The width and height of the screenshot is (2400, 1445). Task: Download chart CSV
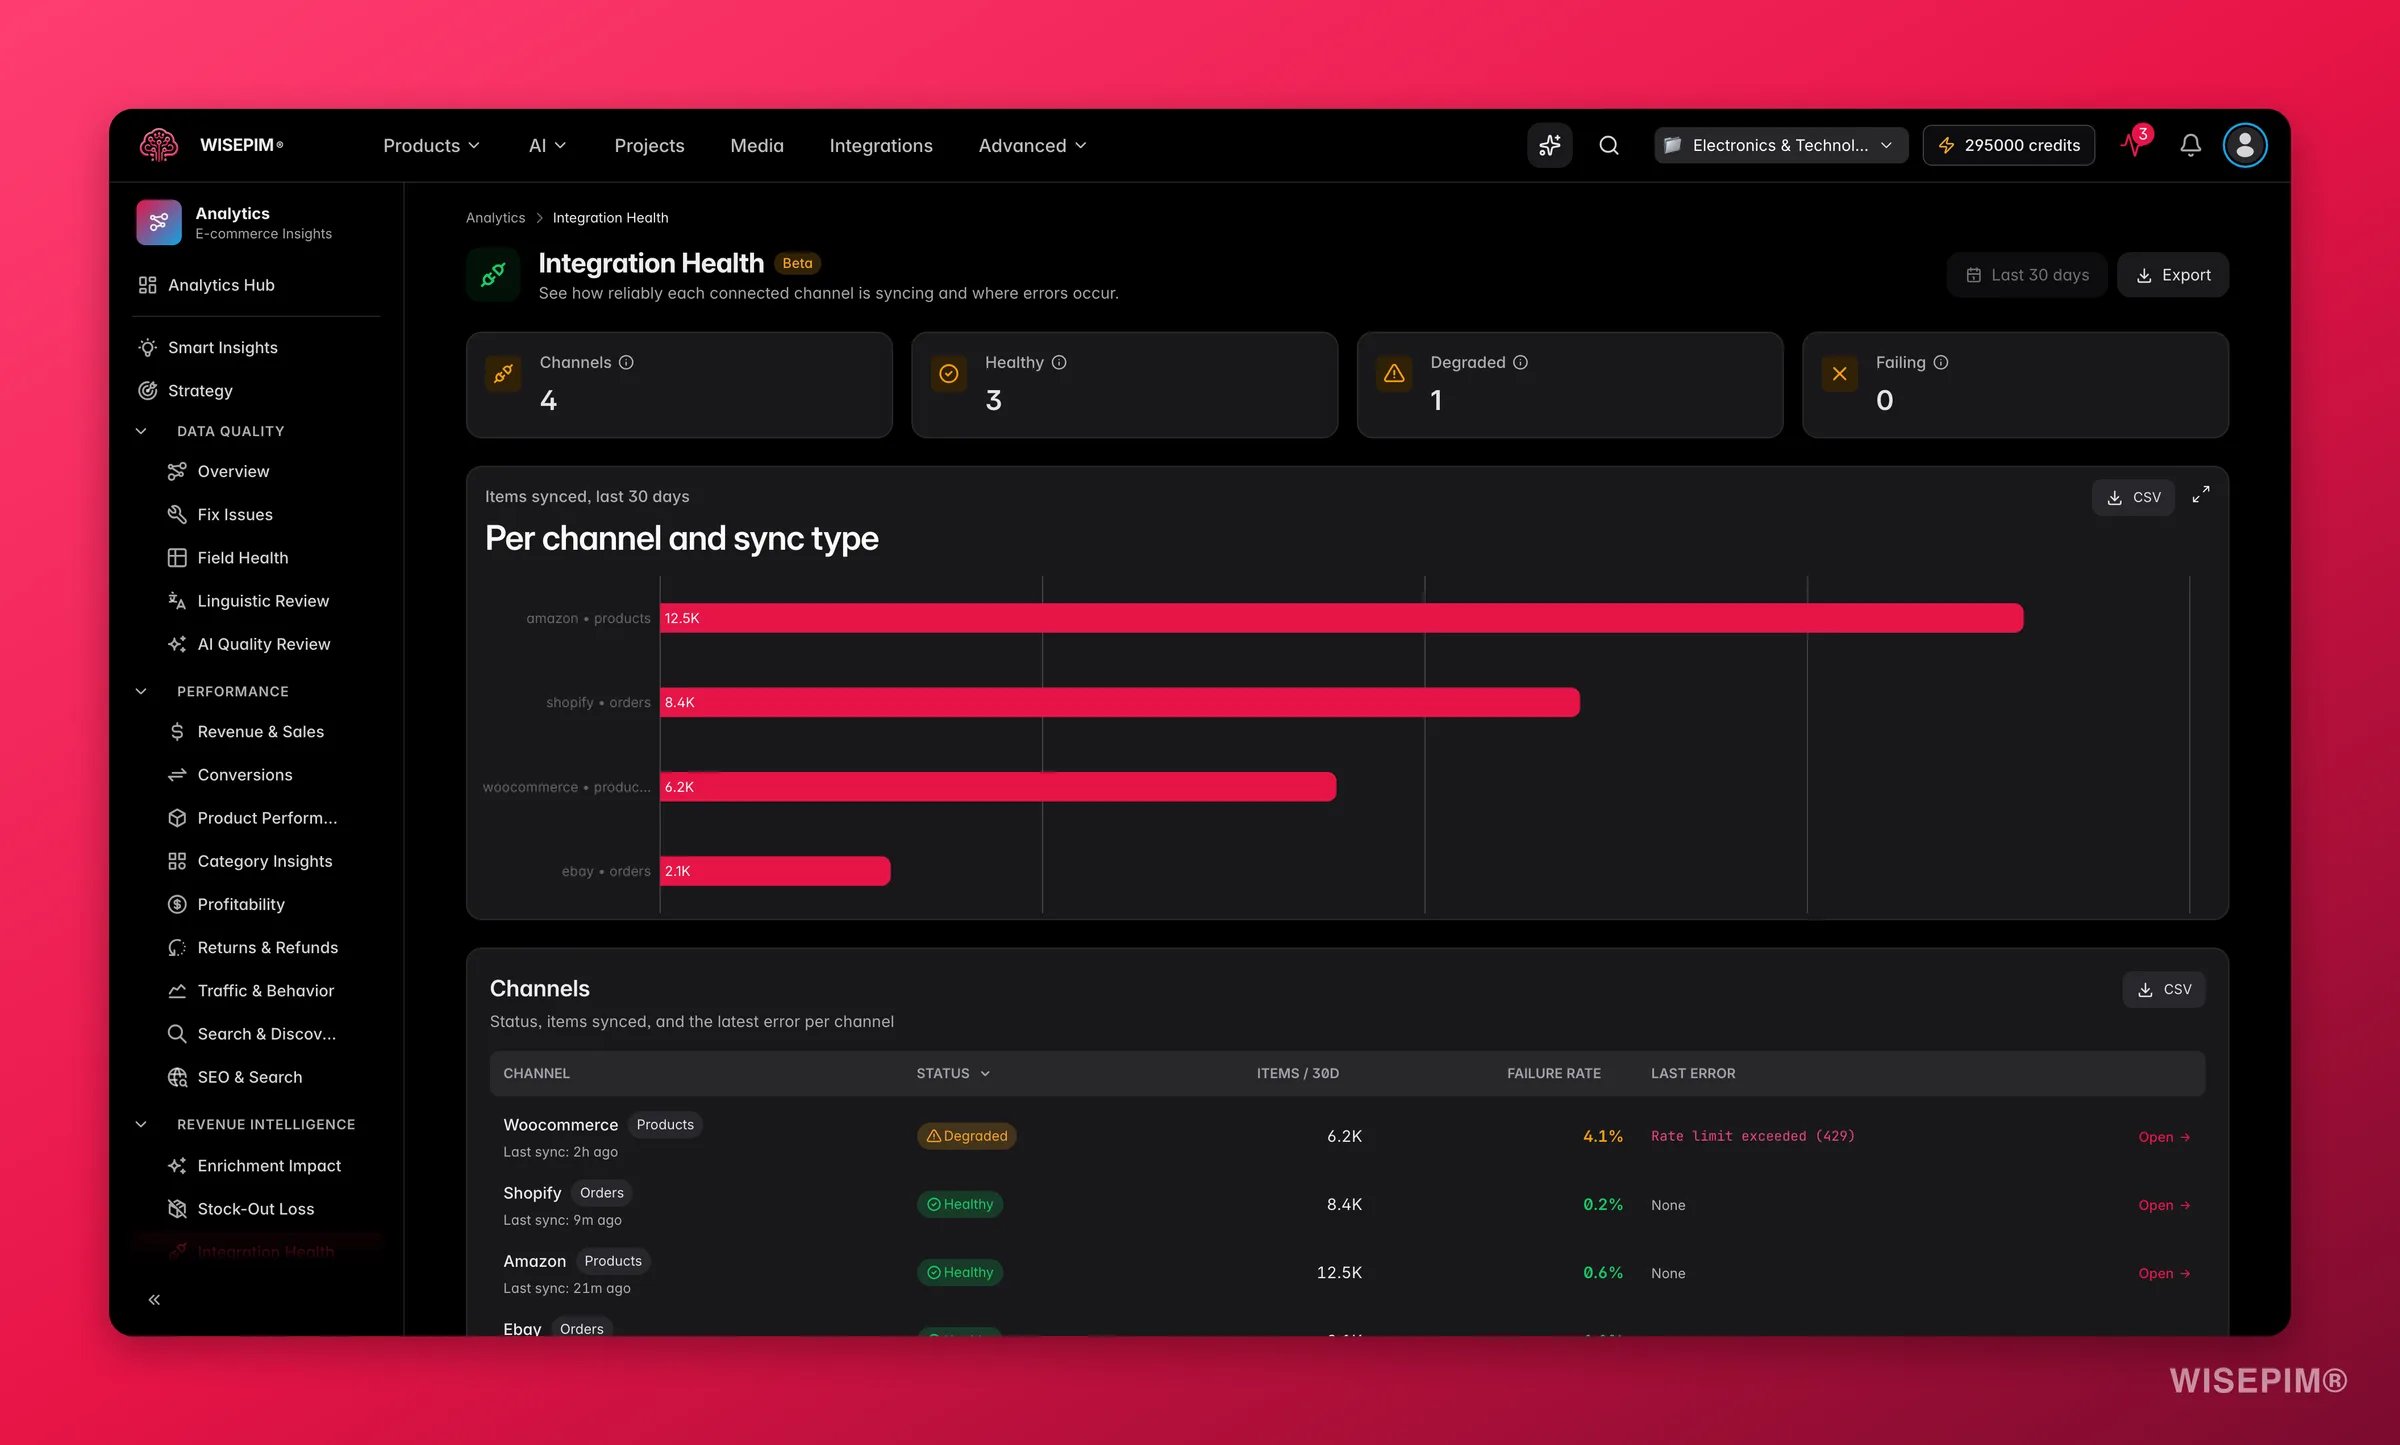click(x=2133, y=497)
